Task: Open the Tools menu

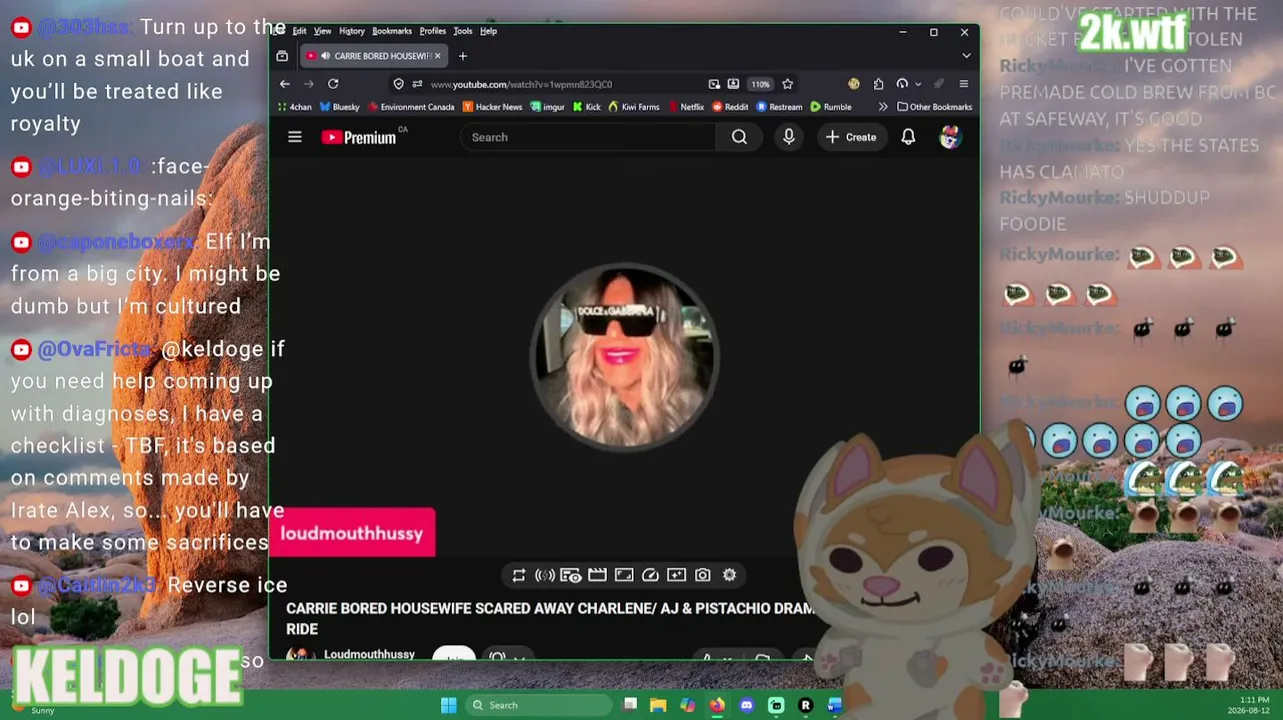Action: coord(463,31)
